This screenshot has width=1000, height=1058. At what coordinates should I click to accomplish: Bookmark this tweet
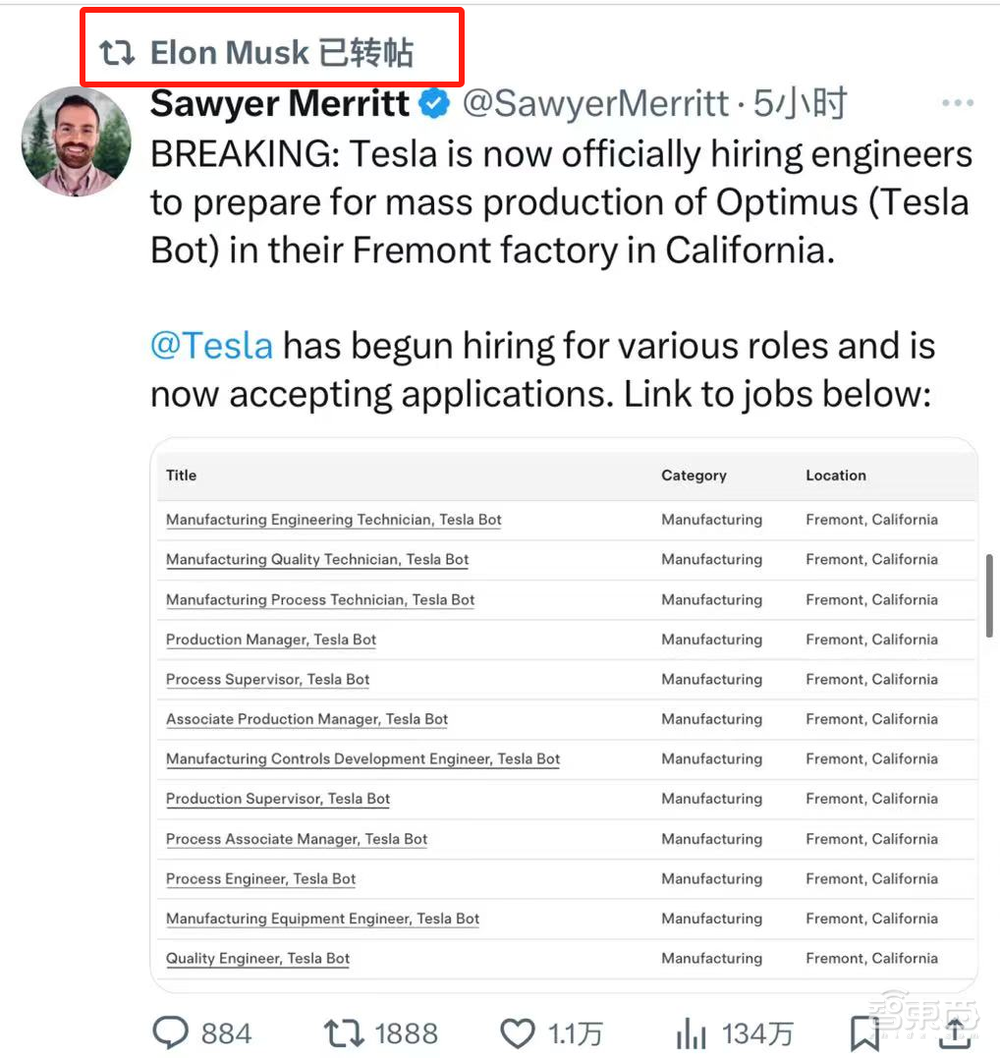864,1032
